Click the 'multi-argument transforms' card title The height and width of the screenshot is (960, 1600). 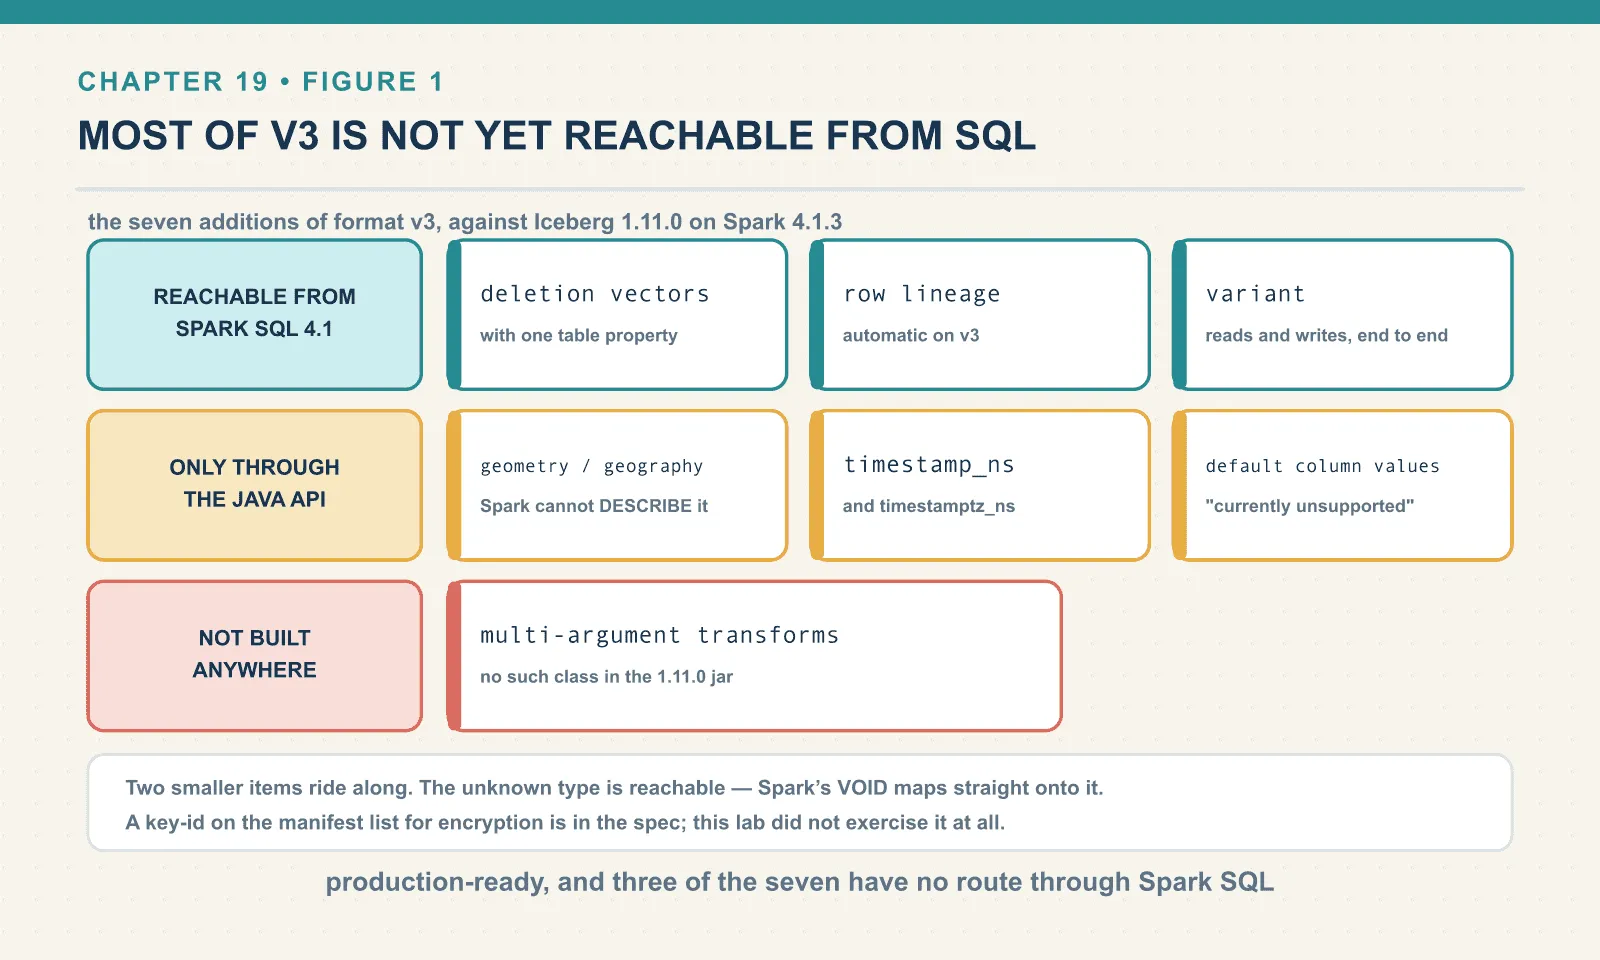click(659, 636)
